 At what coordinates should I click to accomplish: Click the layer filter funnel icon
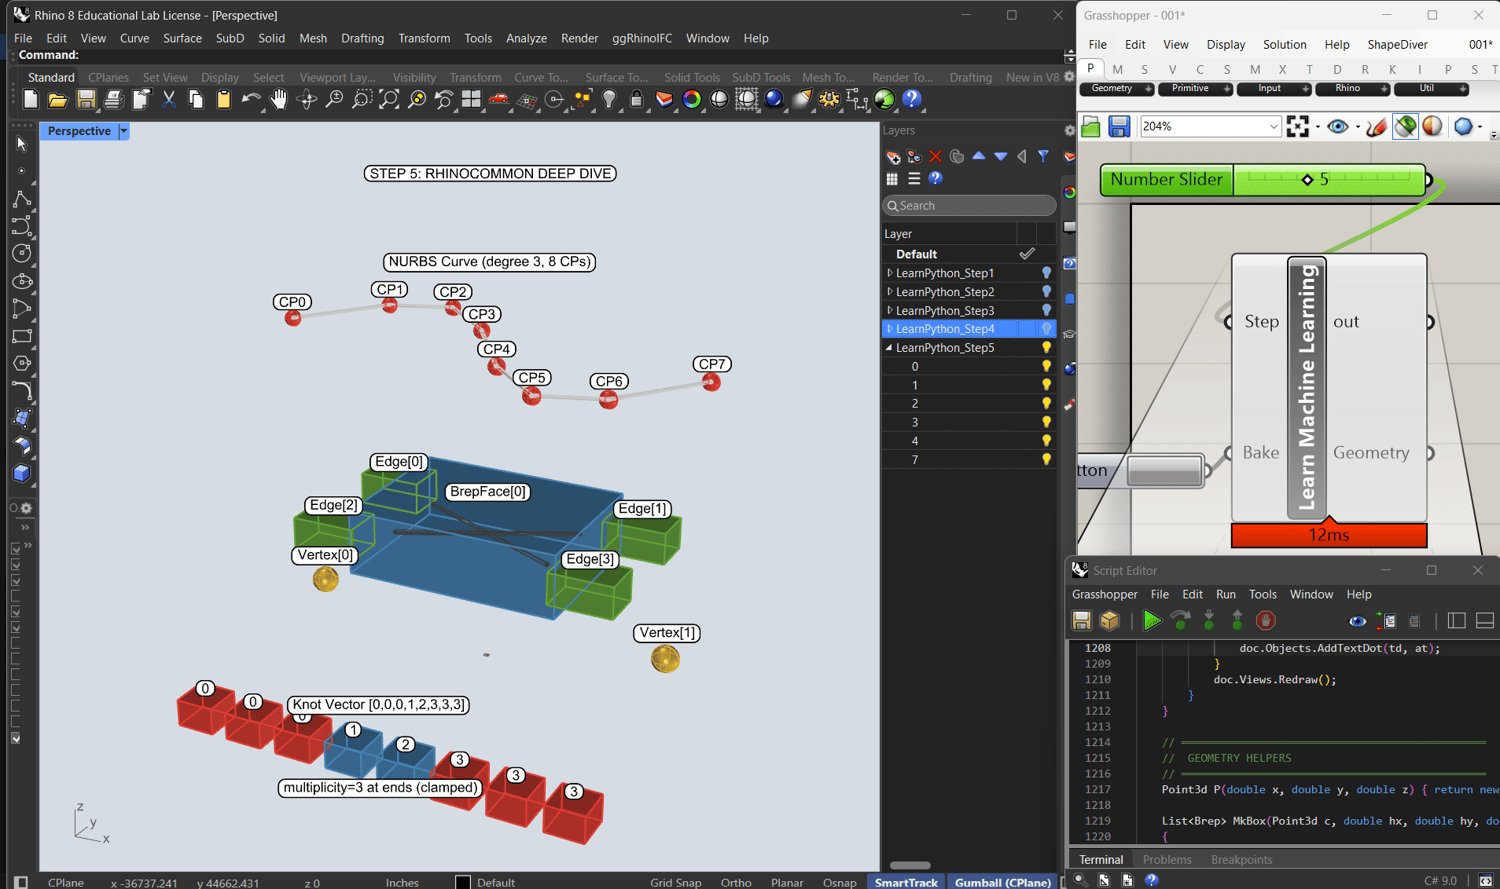[x=1043, y=156]
